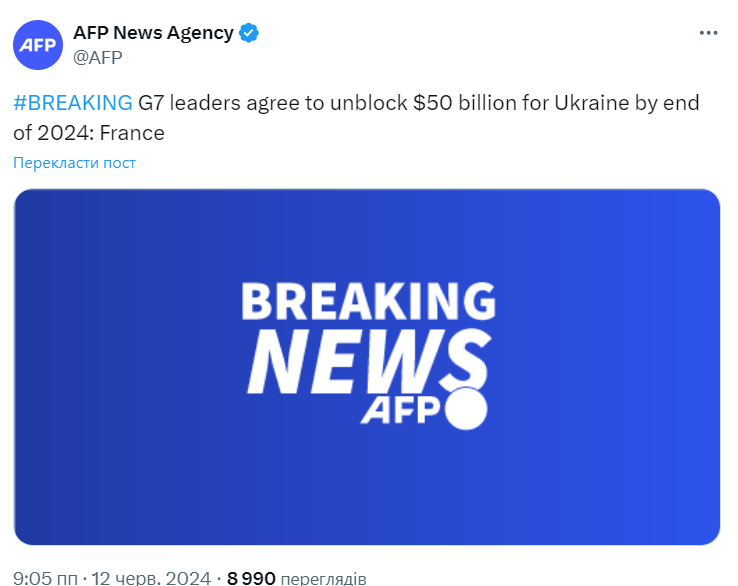Click the AFP logo inside the image
This screenshot has width=738, height=586.
coord(424,409)
